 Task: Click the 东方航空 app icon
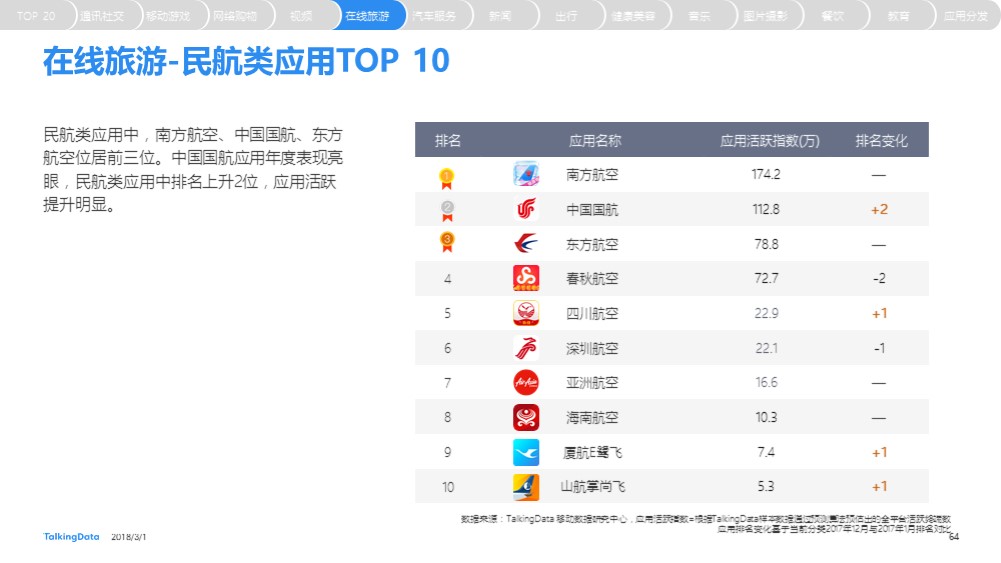[526, 244]
